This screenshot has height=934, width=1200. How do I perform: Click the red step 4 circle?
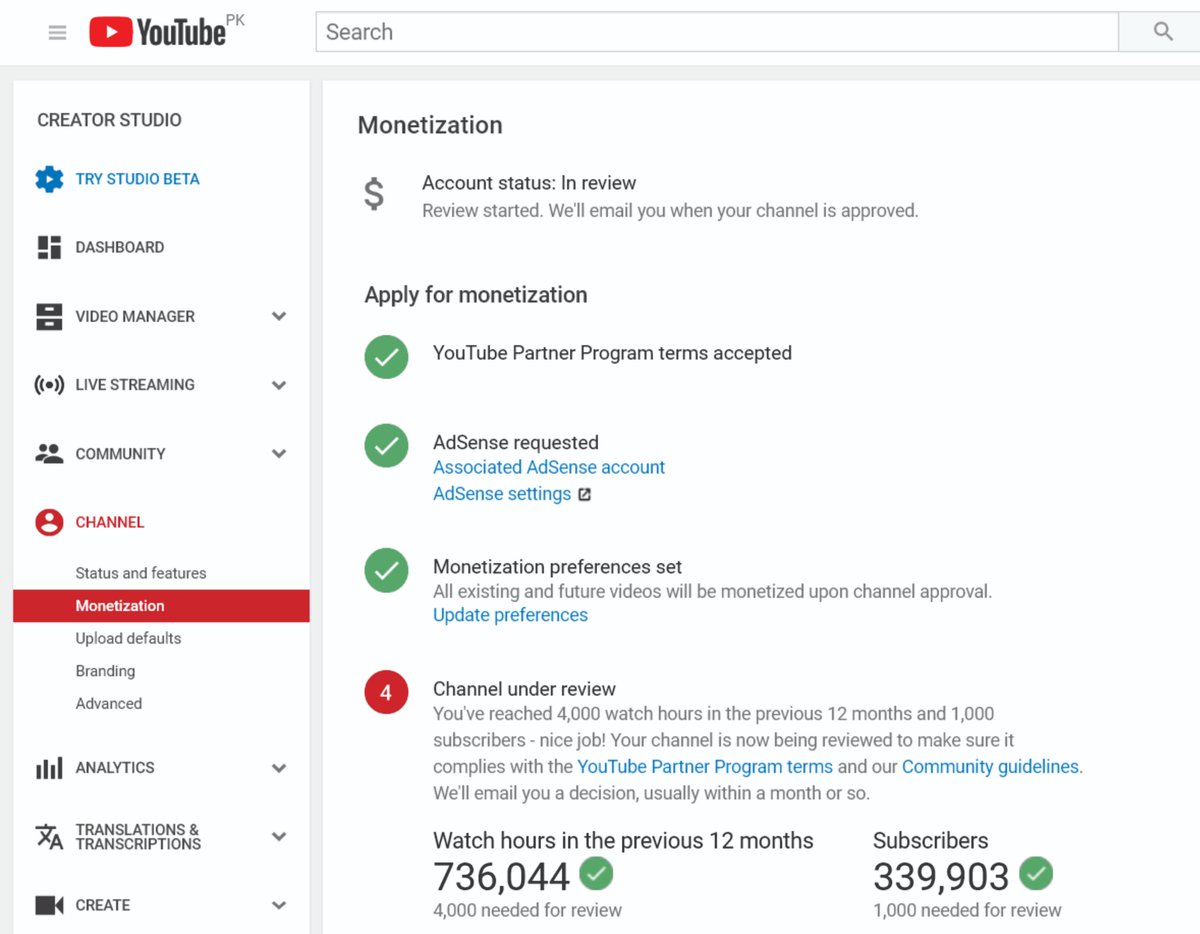pos(386,692)
